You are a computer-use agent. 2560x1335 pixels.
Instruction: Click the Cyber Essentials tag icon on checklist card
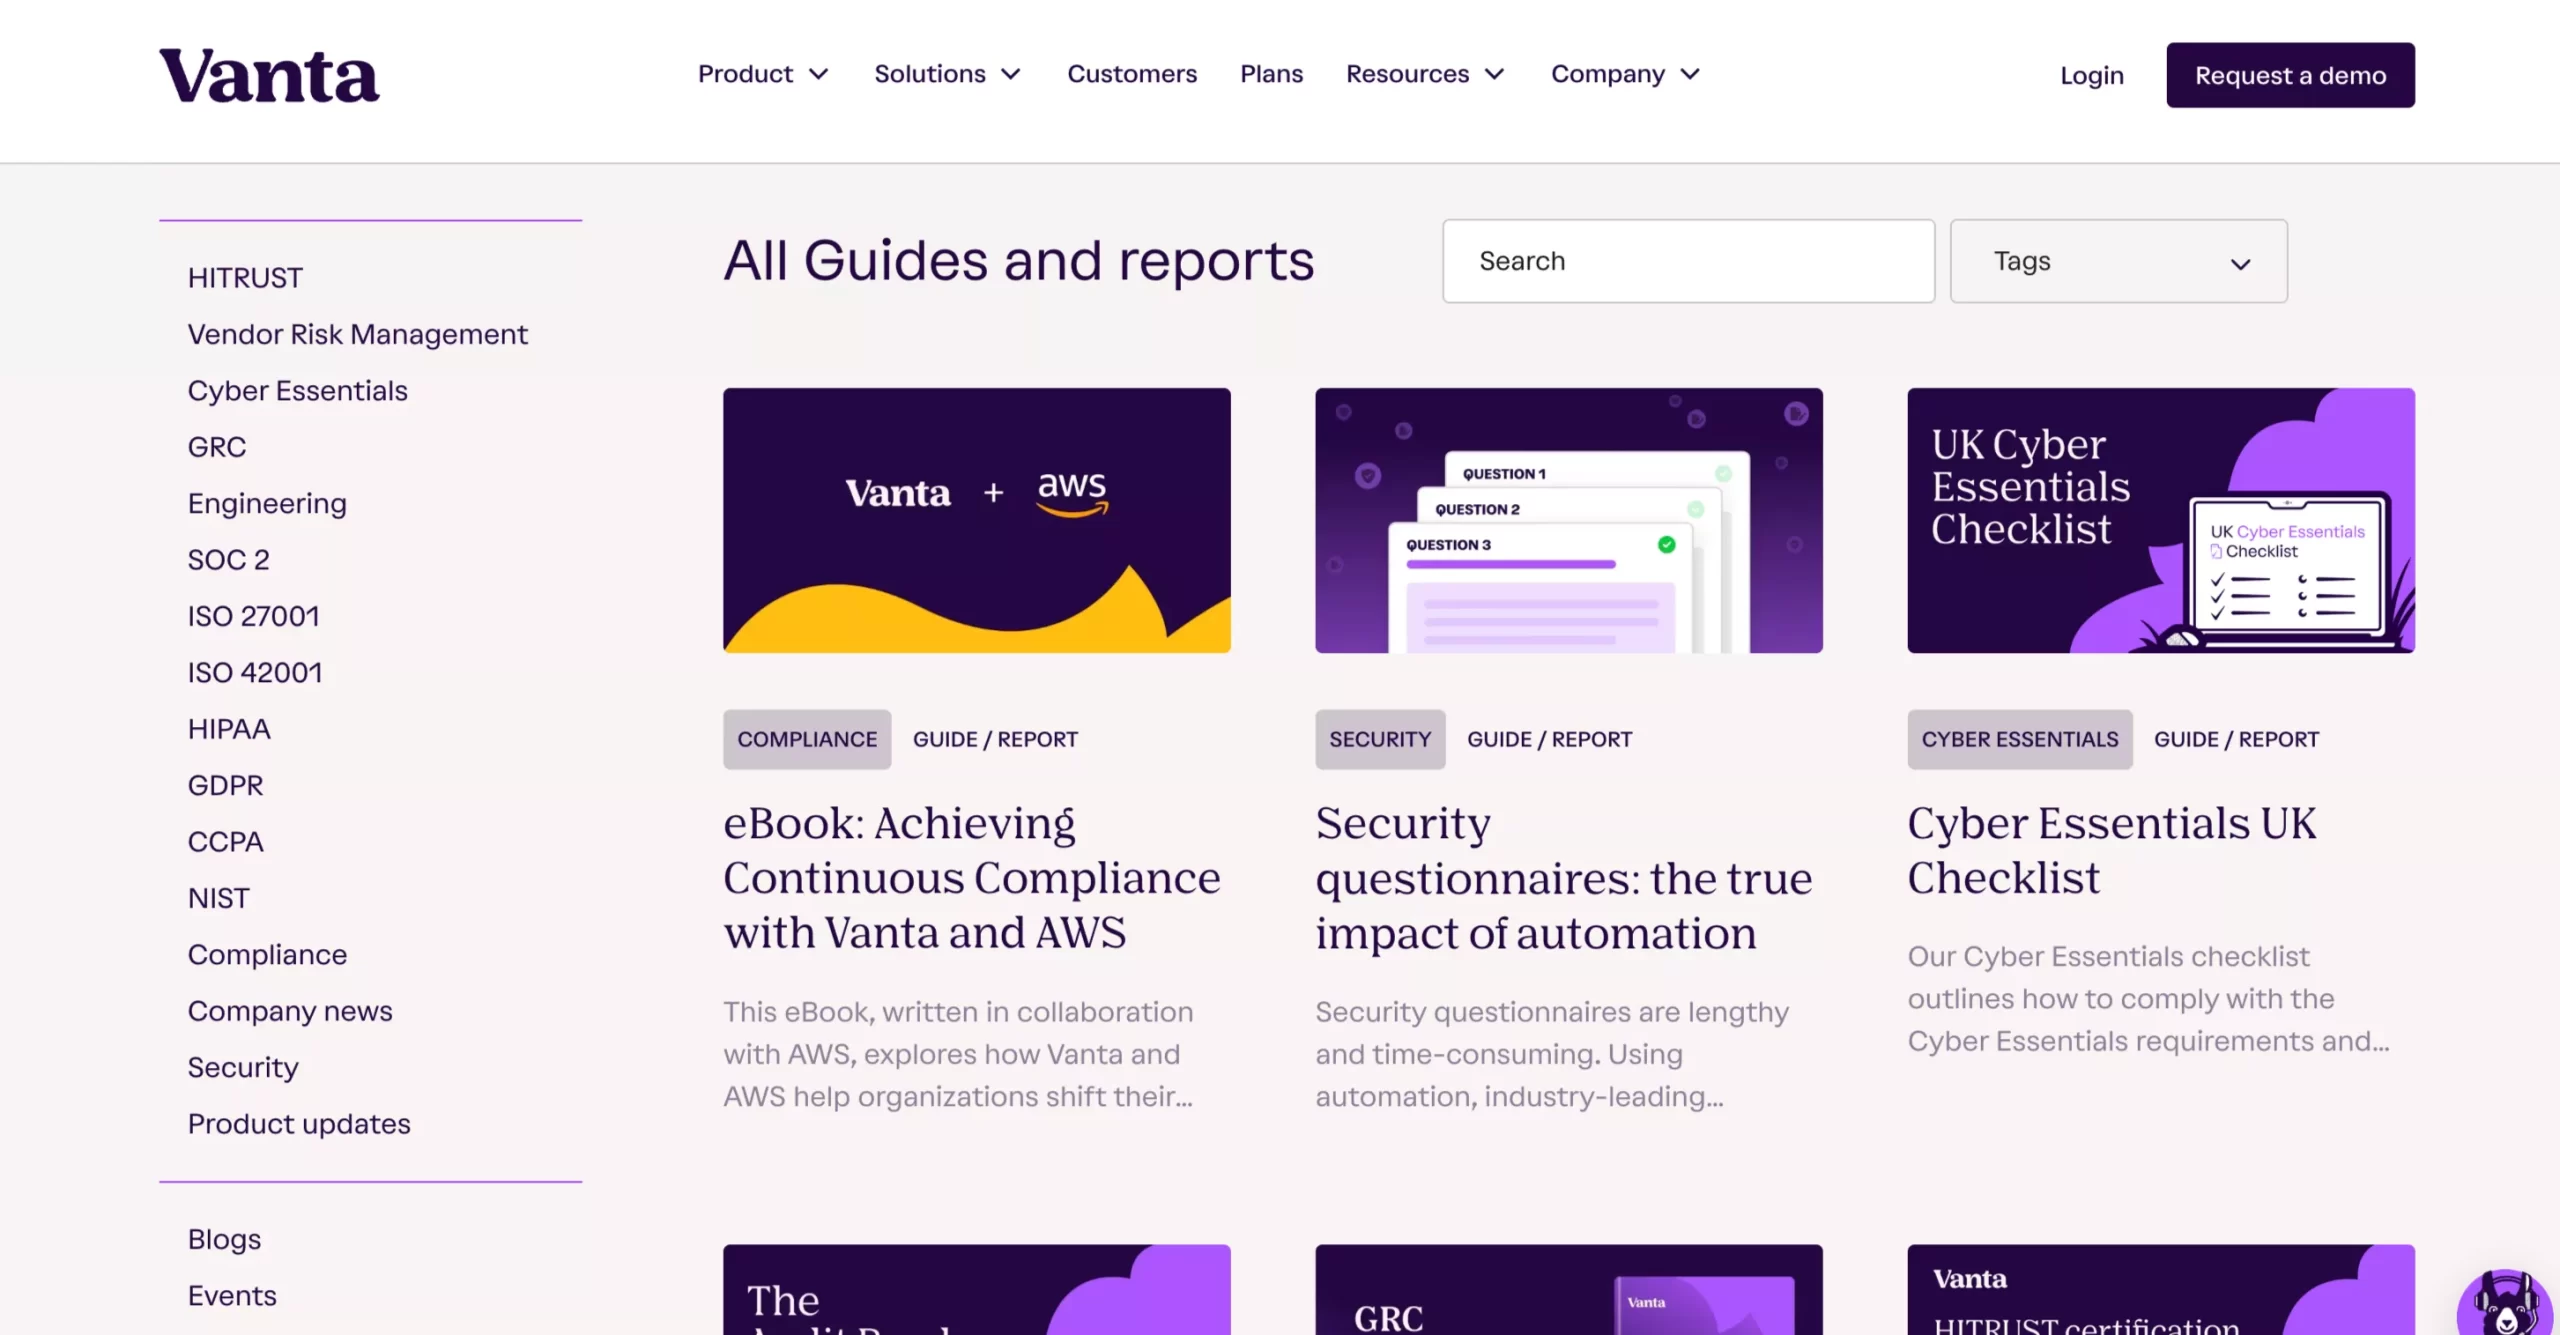2020,739
